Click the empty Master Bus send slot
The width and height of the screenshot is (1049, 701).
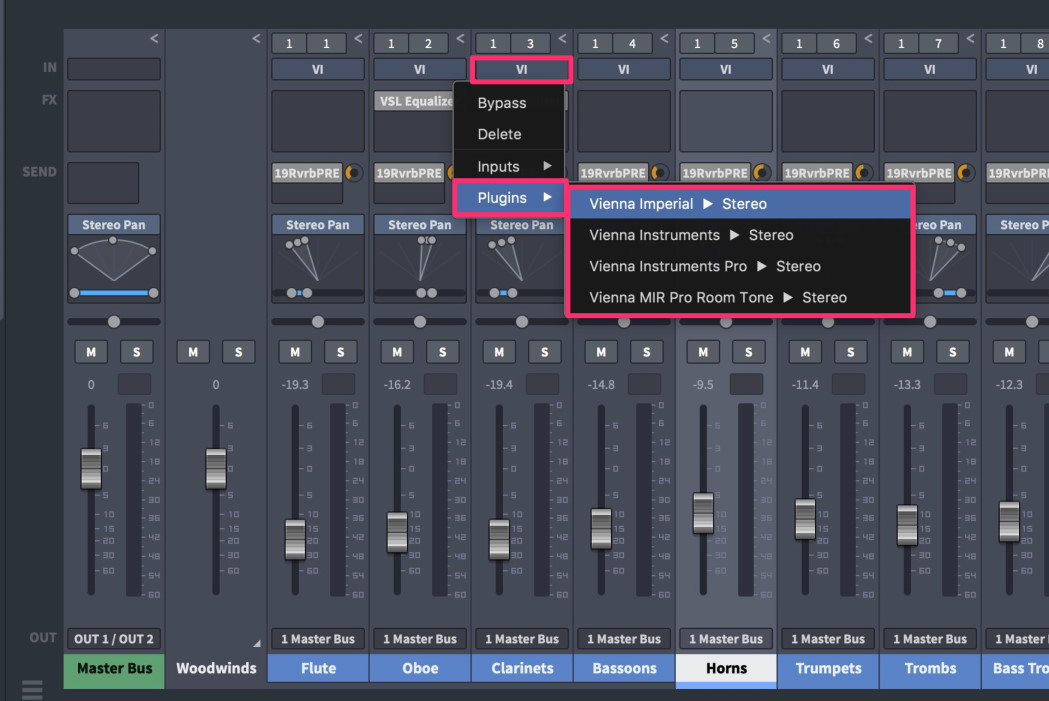tap(103, 183)
